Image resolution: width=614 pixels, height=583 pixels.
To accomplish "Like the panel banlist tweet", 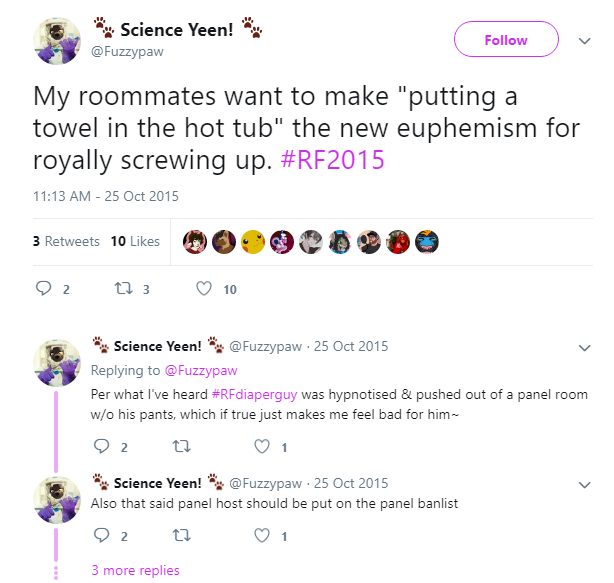I will (263, 536).
